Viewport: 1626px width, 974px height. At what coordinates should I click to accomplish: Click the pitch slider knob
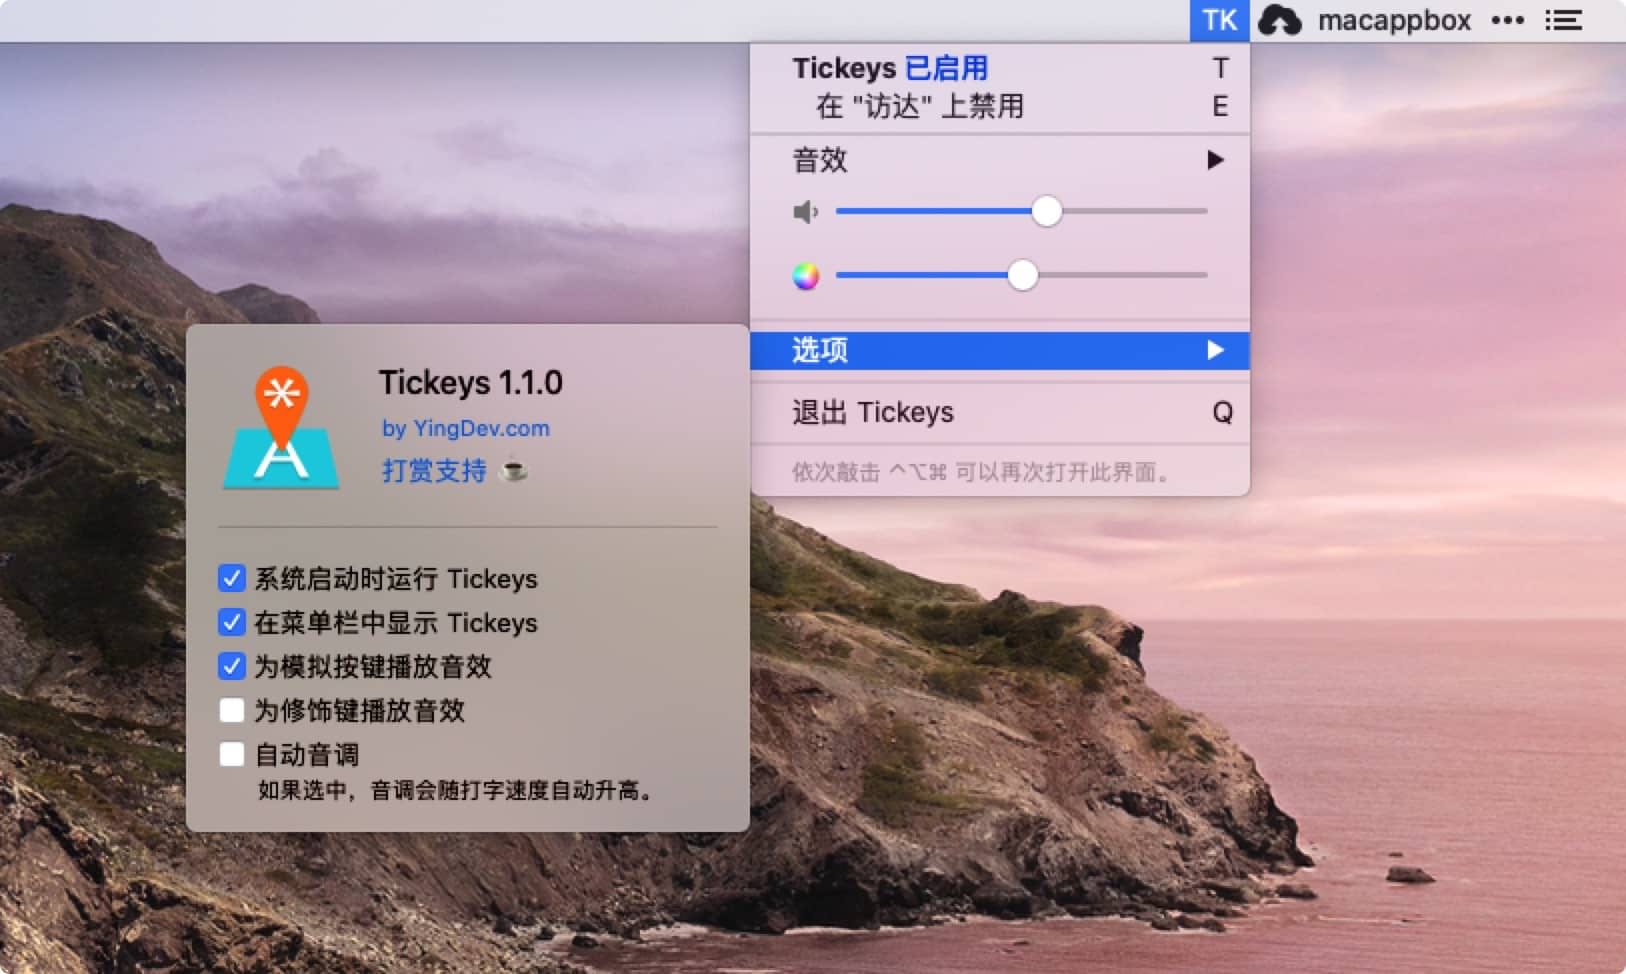(x=1022, y=275)
